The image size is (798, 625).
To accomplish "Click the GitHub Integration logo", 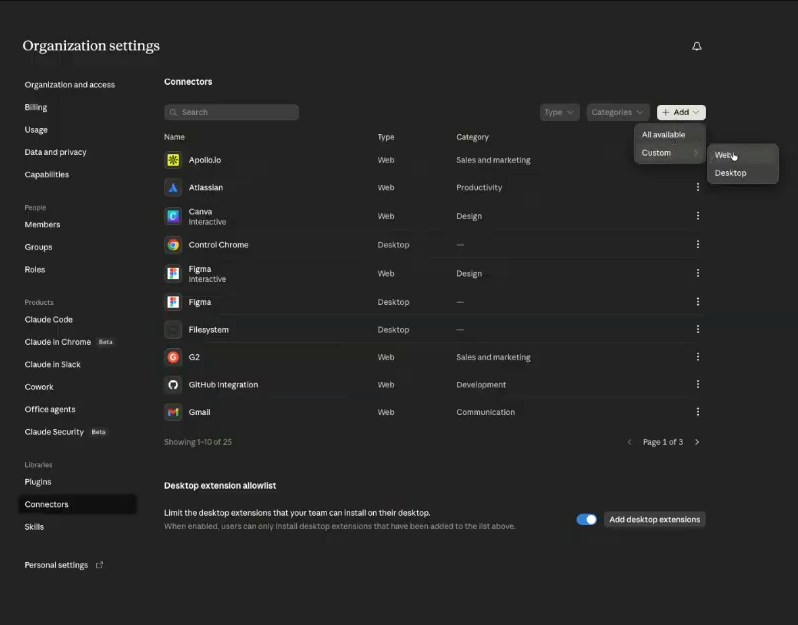I will pos(173,384).
